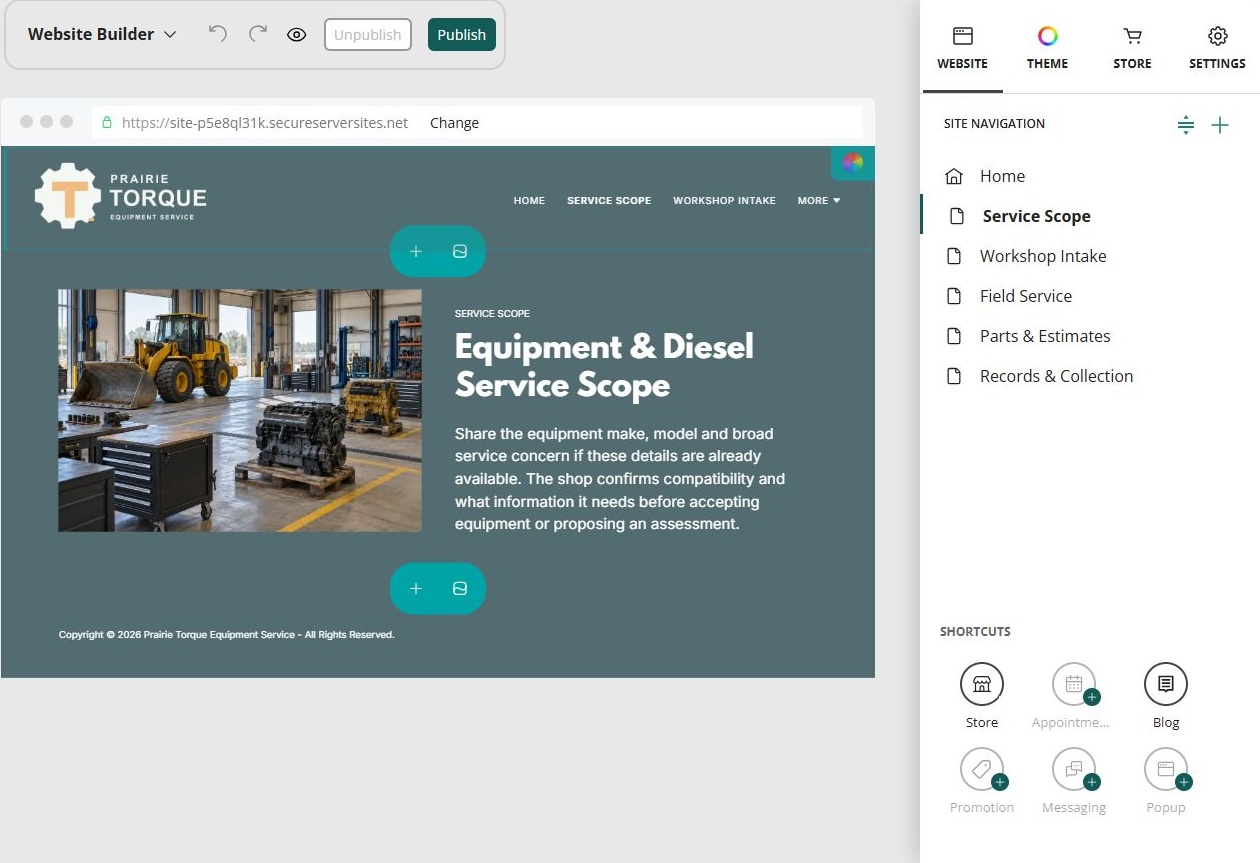Click layout icon in lower section pill
The image size is (1260, 863).
click(x=460, y=588)
